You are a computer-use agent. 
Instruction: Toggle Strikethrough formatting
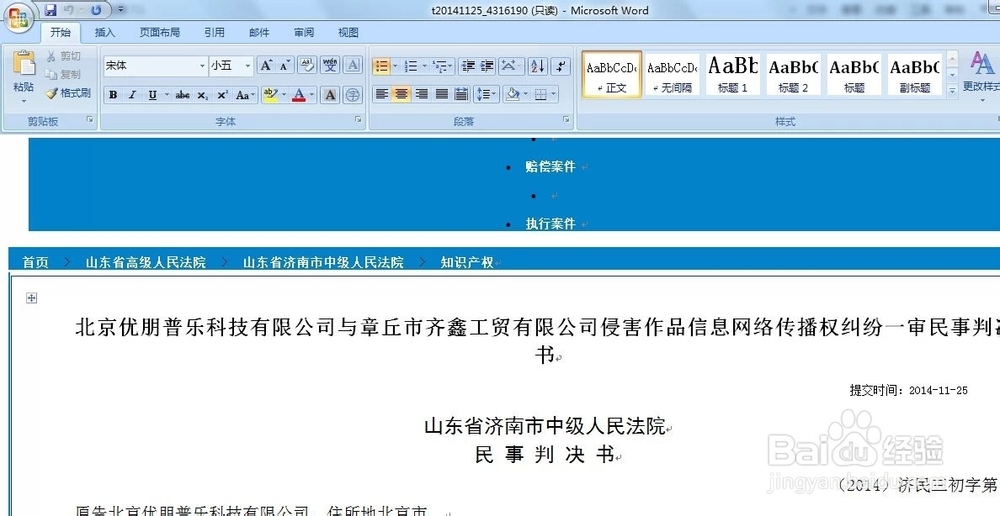click(182, 95)
